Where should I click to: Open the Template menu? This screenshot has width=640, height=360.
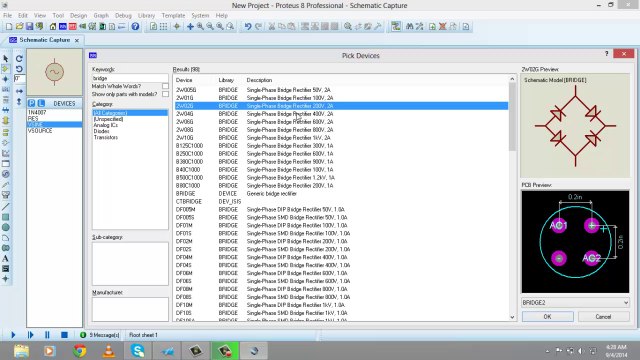coord(173,16)
